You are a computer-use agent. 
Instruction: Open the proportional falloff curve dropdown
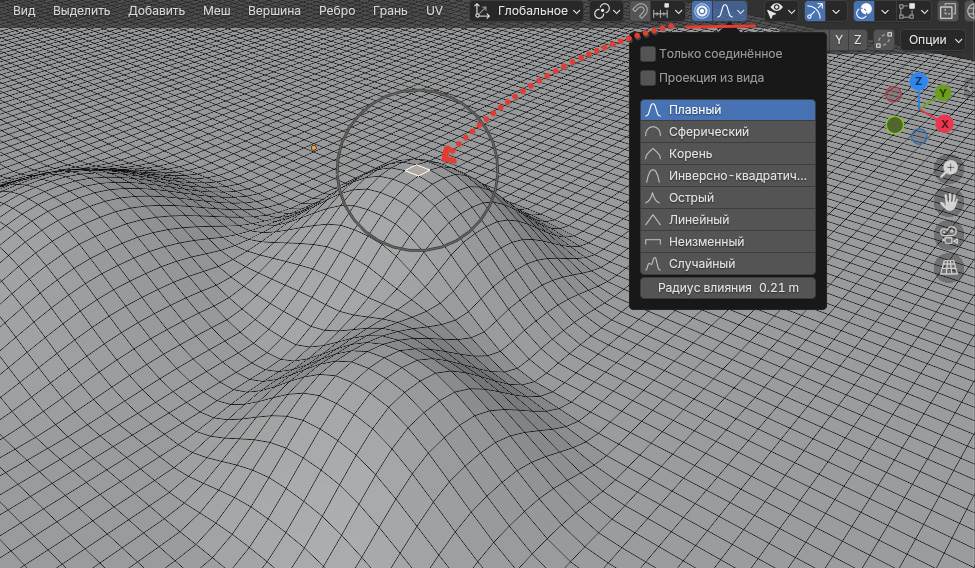click(x=730, y=11)
